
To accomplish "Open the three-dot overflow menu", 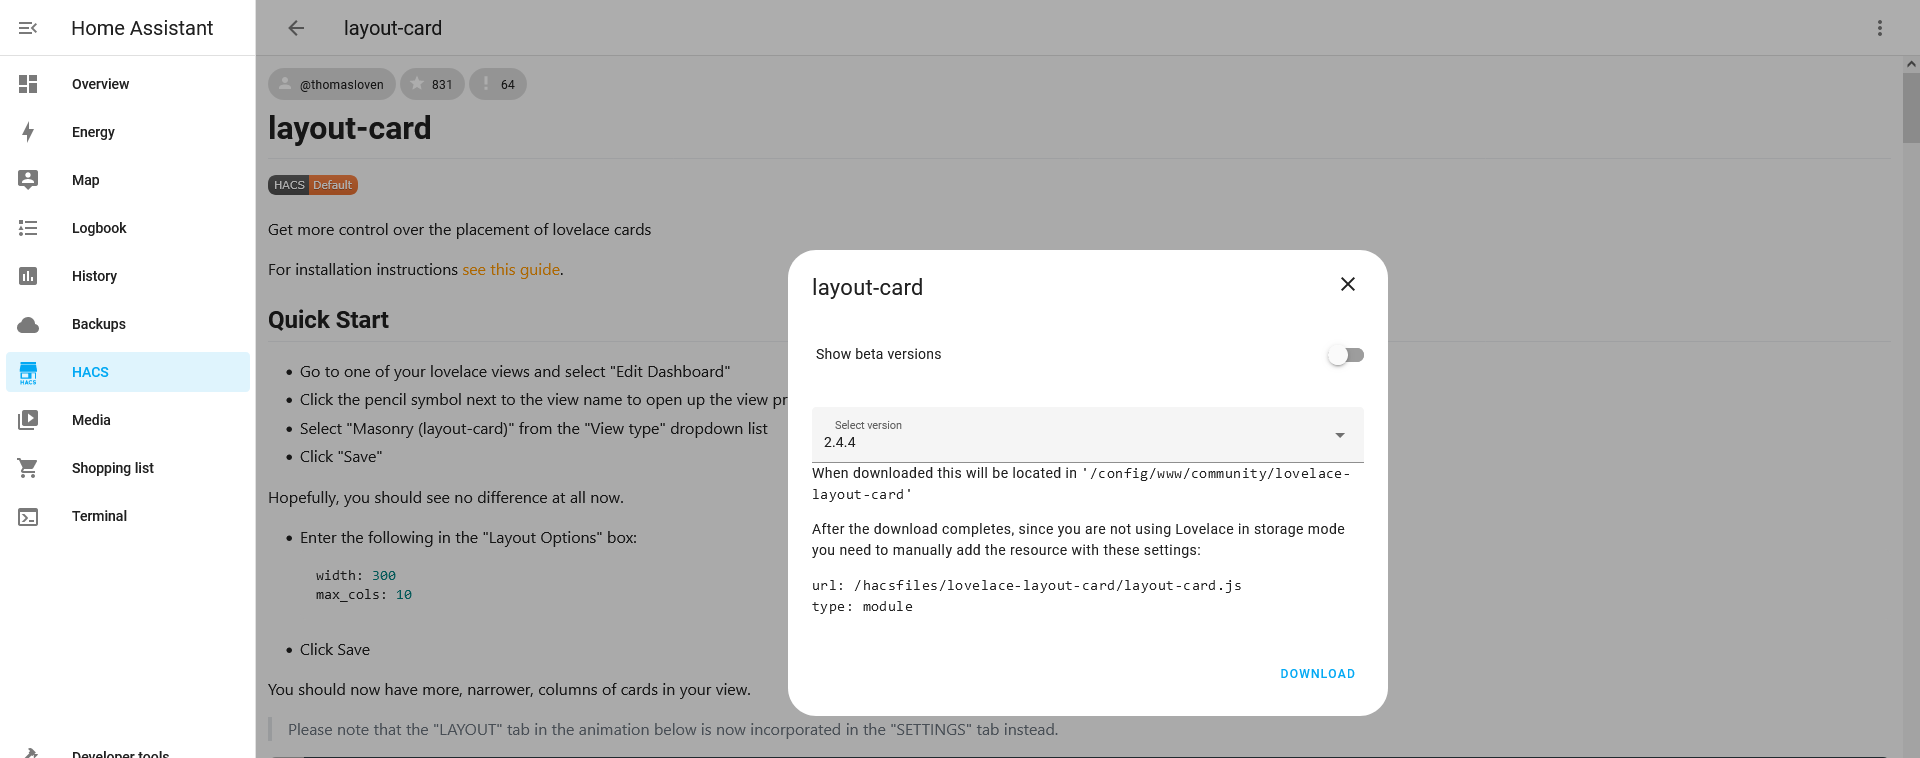I will point(1880,28).
